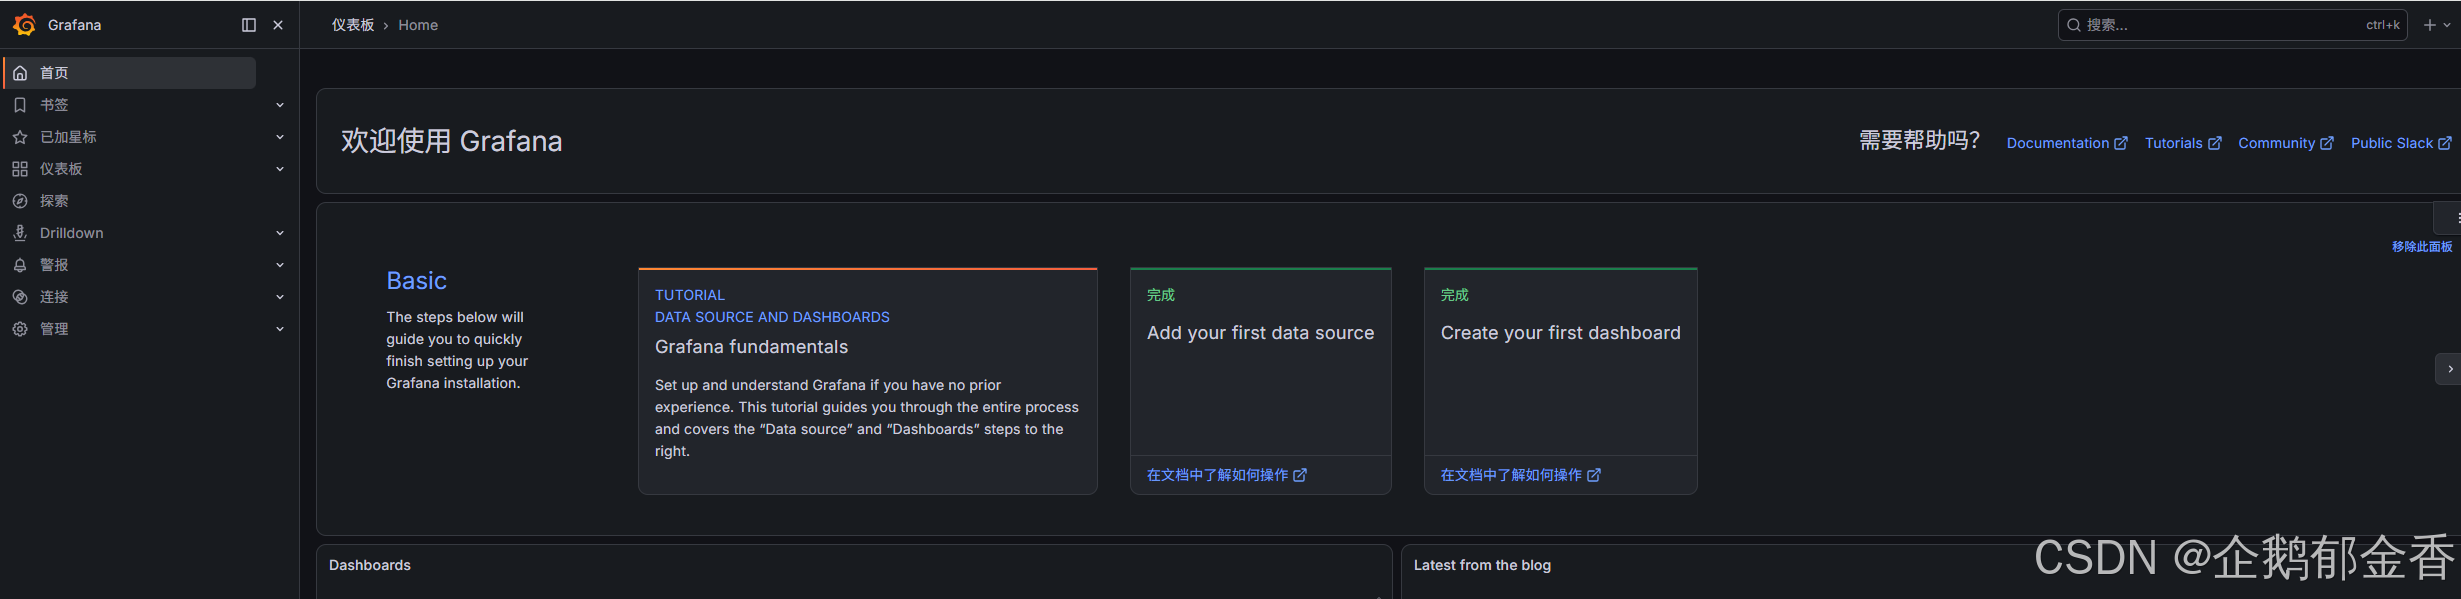Click the bell icon beside 警报
2461x599 pixels.
click(20, 265)
